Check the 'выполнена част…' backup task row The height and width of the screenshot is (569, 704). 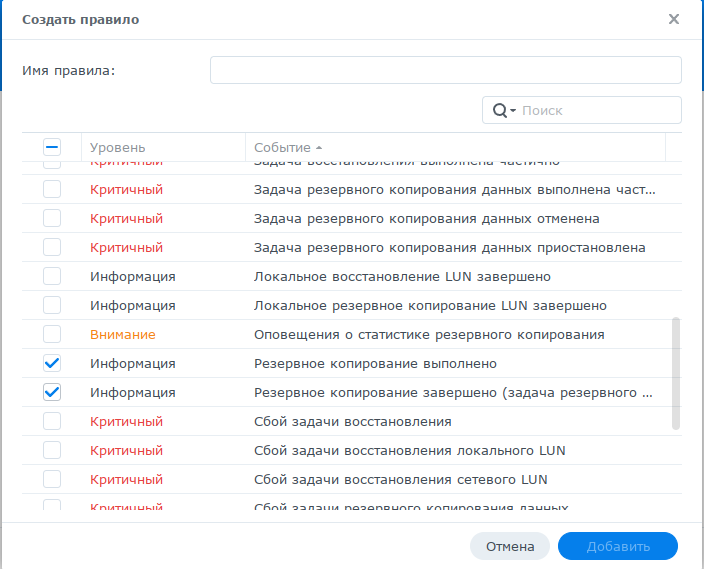pyautogui.click(x=52, y=189)
